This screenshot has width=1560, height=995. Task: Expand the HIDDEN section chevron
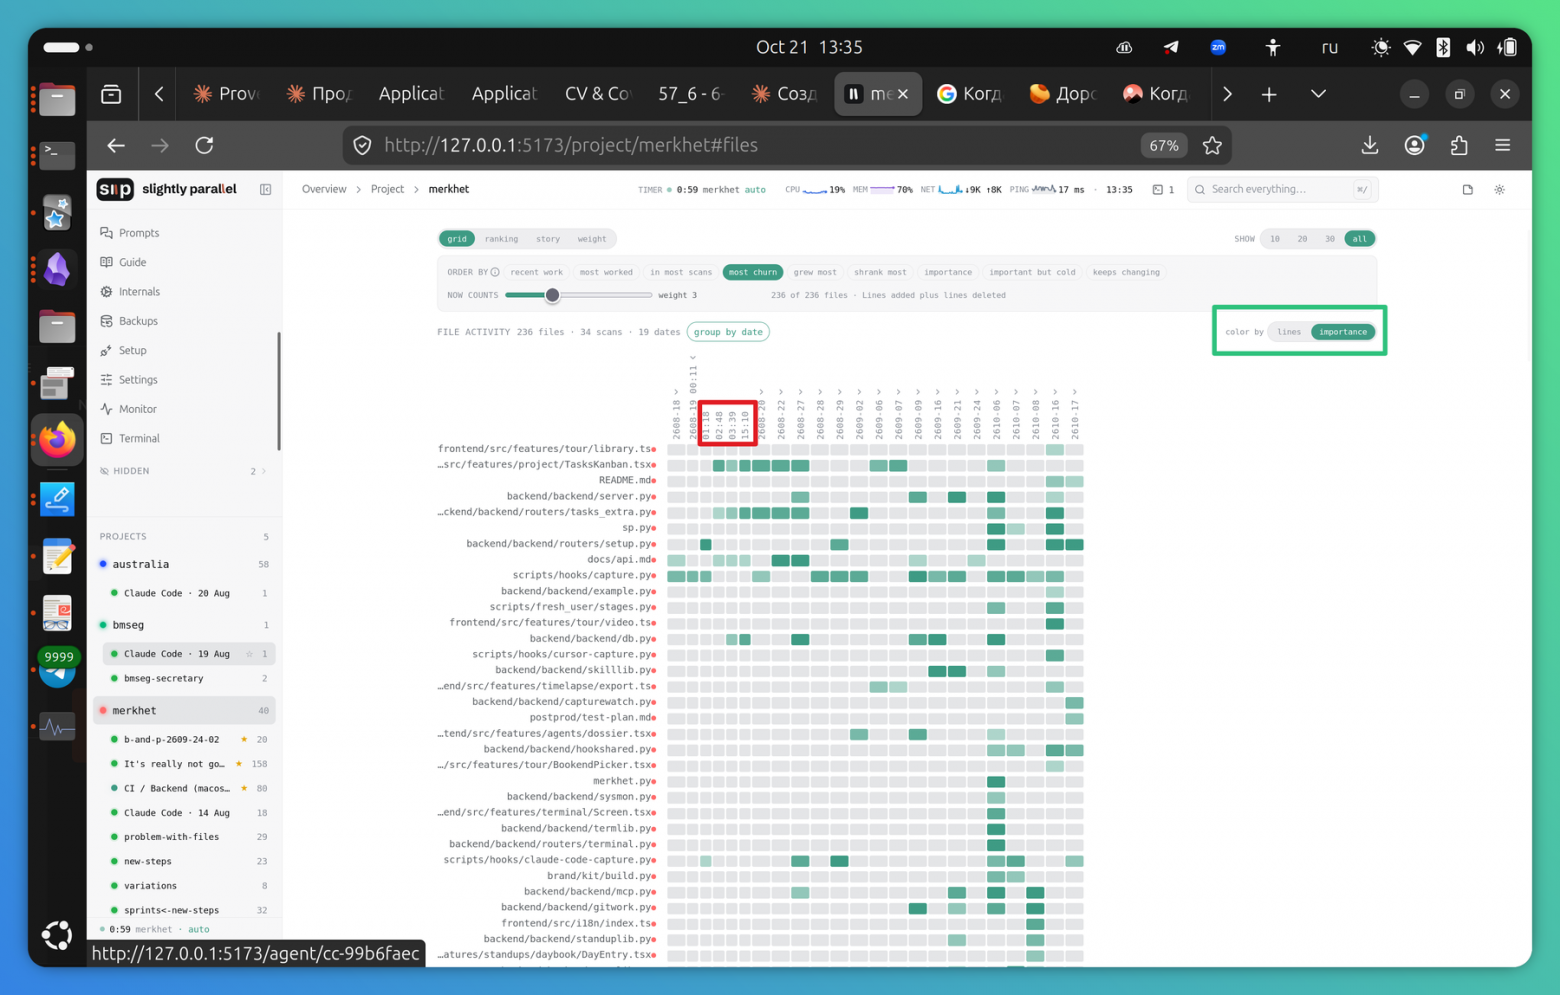click(x=264, y=471)
